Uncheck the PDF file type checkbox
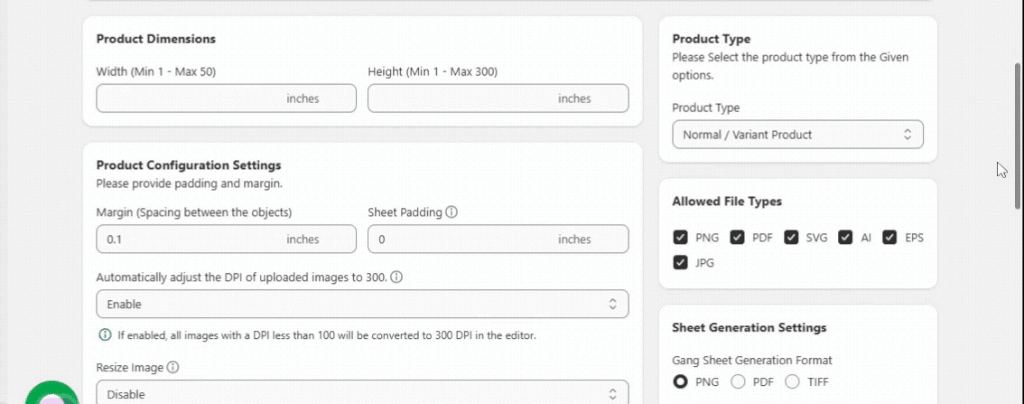 pos(738,238)
